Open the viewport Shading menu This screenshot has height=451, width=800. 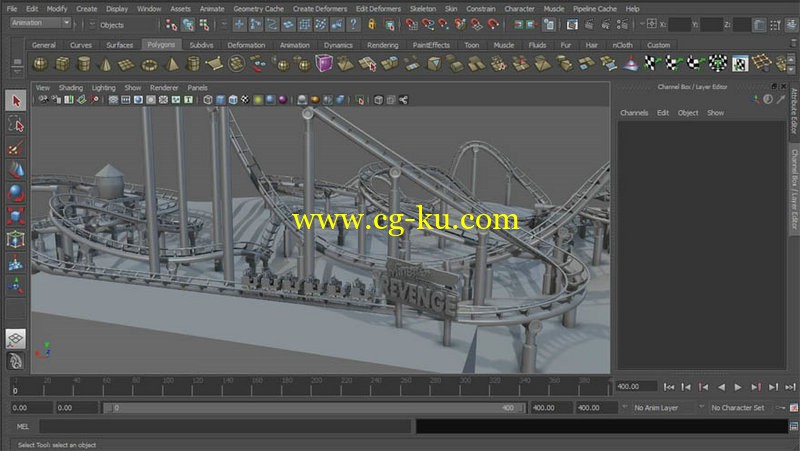tap(70, 88)
